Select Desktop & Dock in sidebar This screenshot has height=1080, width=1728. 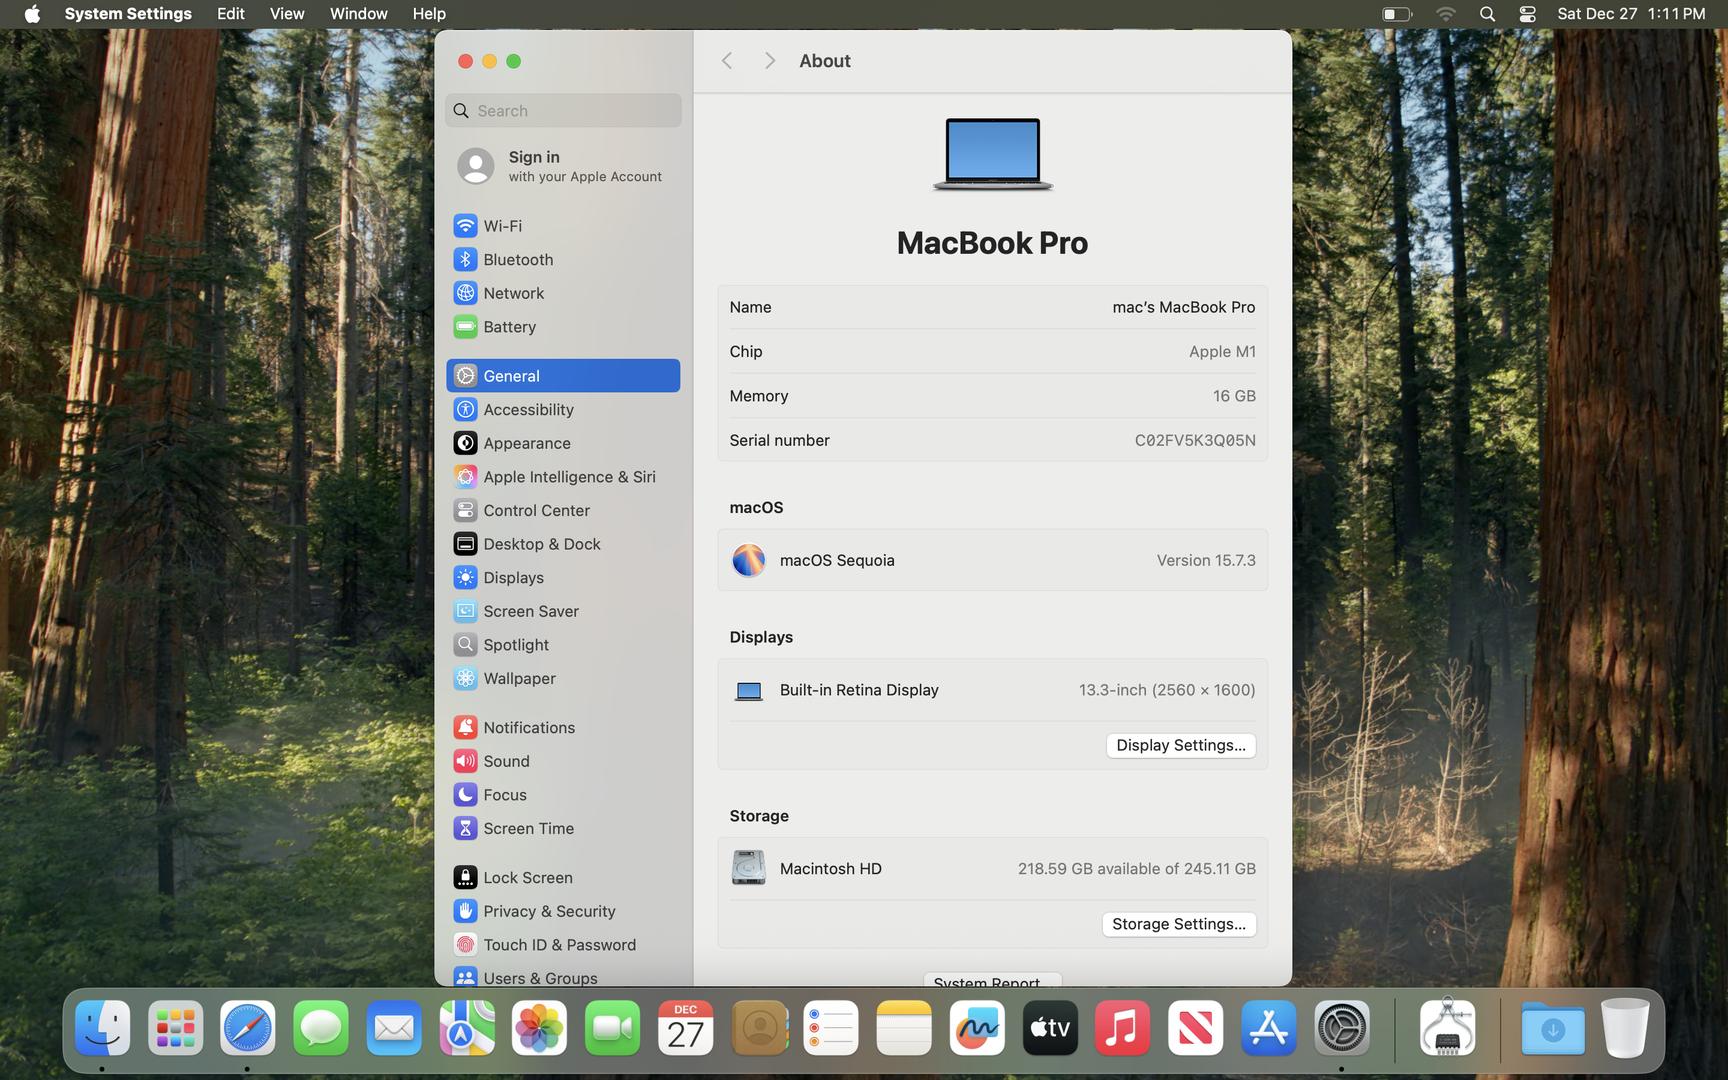541,544
